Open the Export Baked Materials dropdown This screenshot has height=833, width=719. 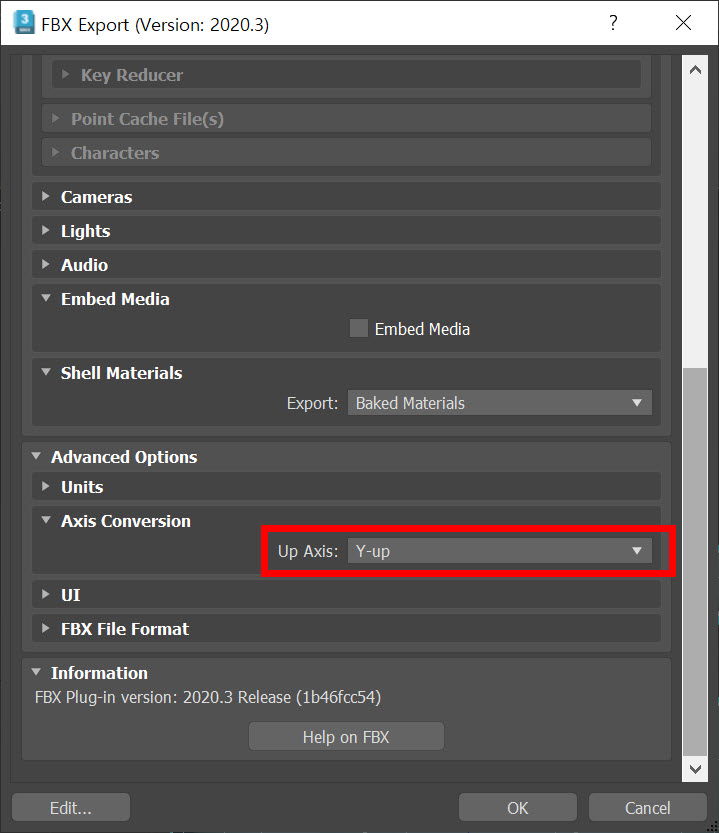pos(500,403)
